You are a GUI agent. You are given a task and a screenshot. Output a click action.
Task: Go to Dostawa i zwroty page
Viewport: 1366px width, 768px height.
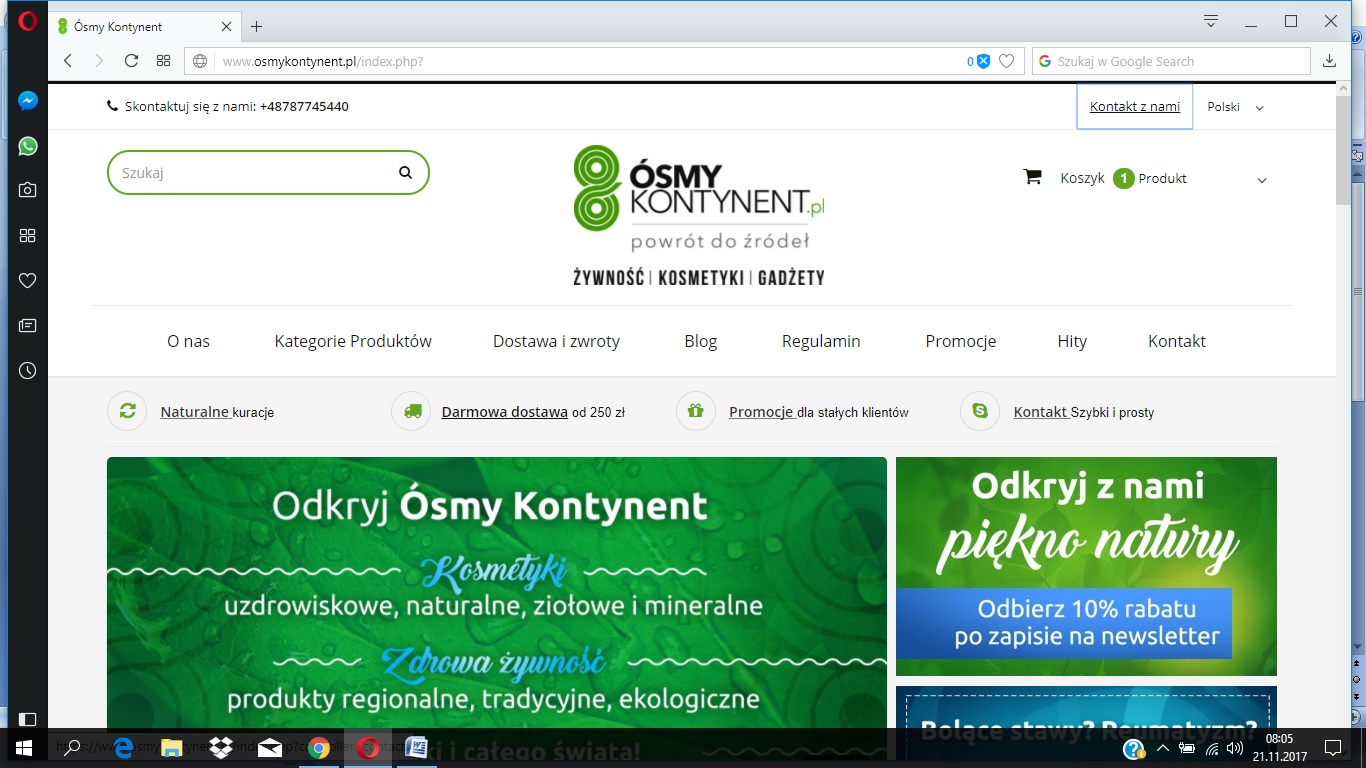(556, 341)
